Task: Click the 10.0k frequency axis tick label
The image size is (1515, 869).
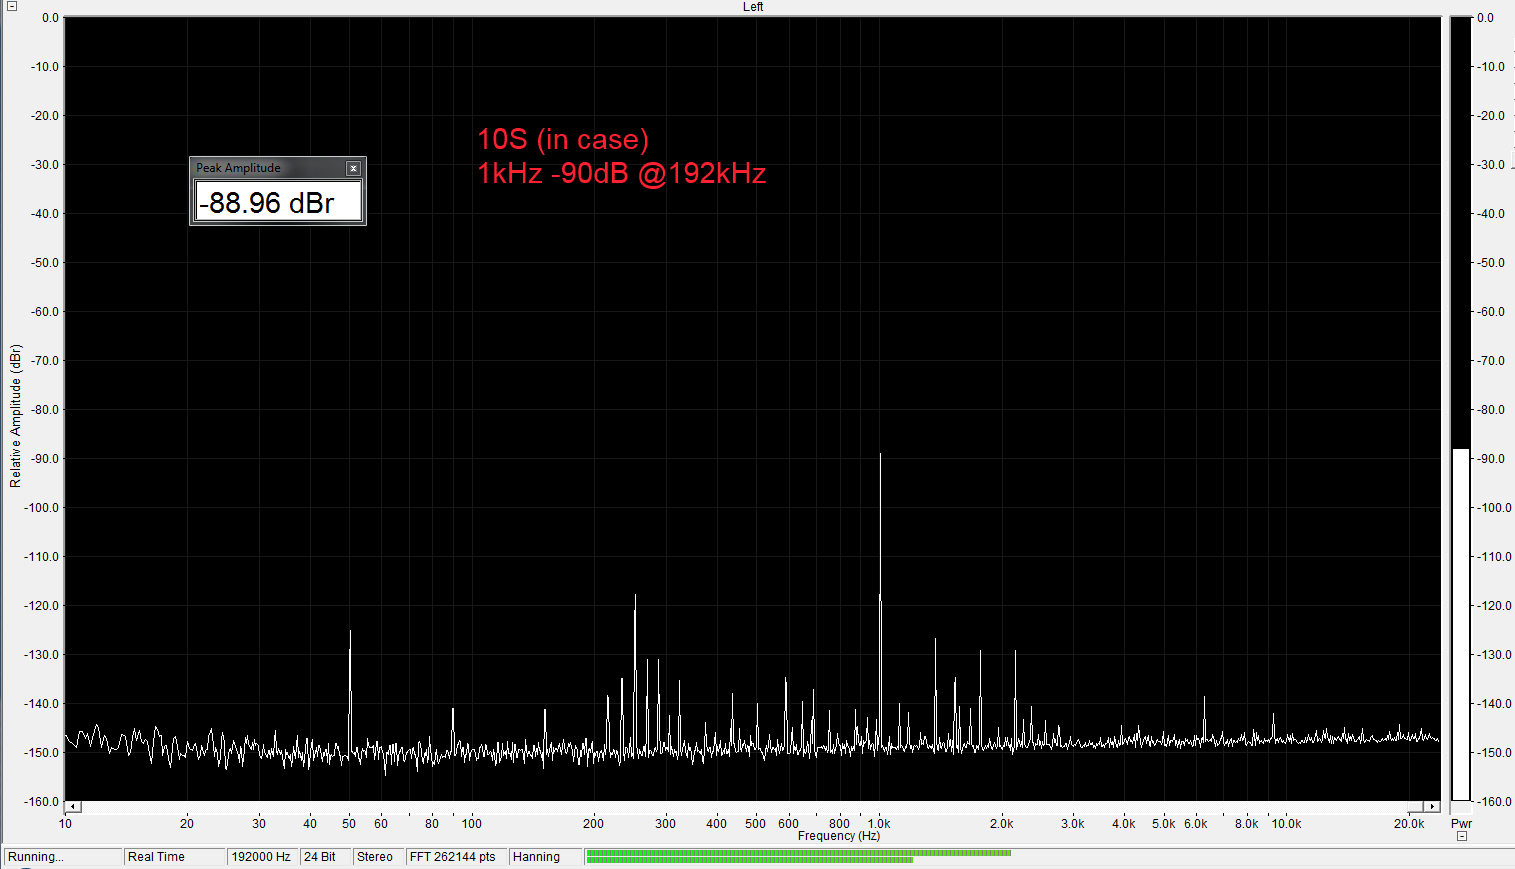Action: pyautogui.click(x=1286, y=824)
